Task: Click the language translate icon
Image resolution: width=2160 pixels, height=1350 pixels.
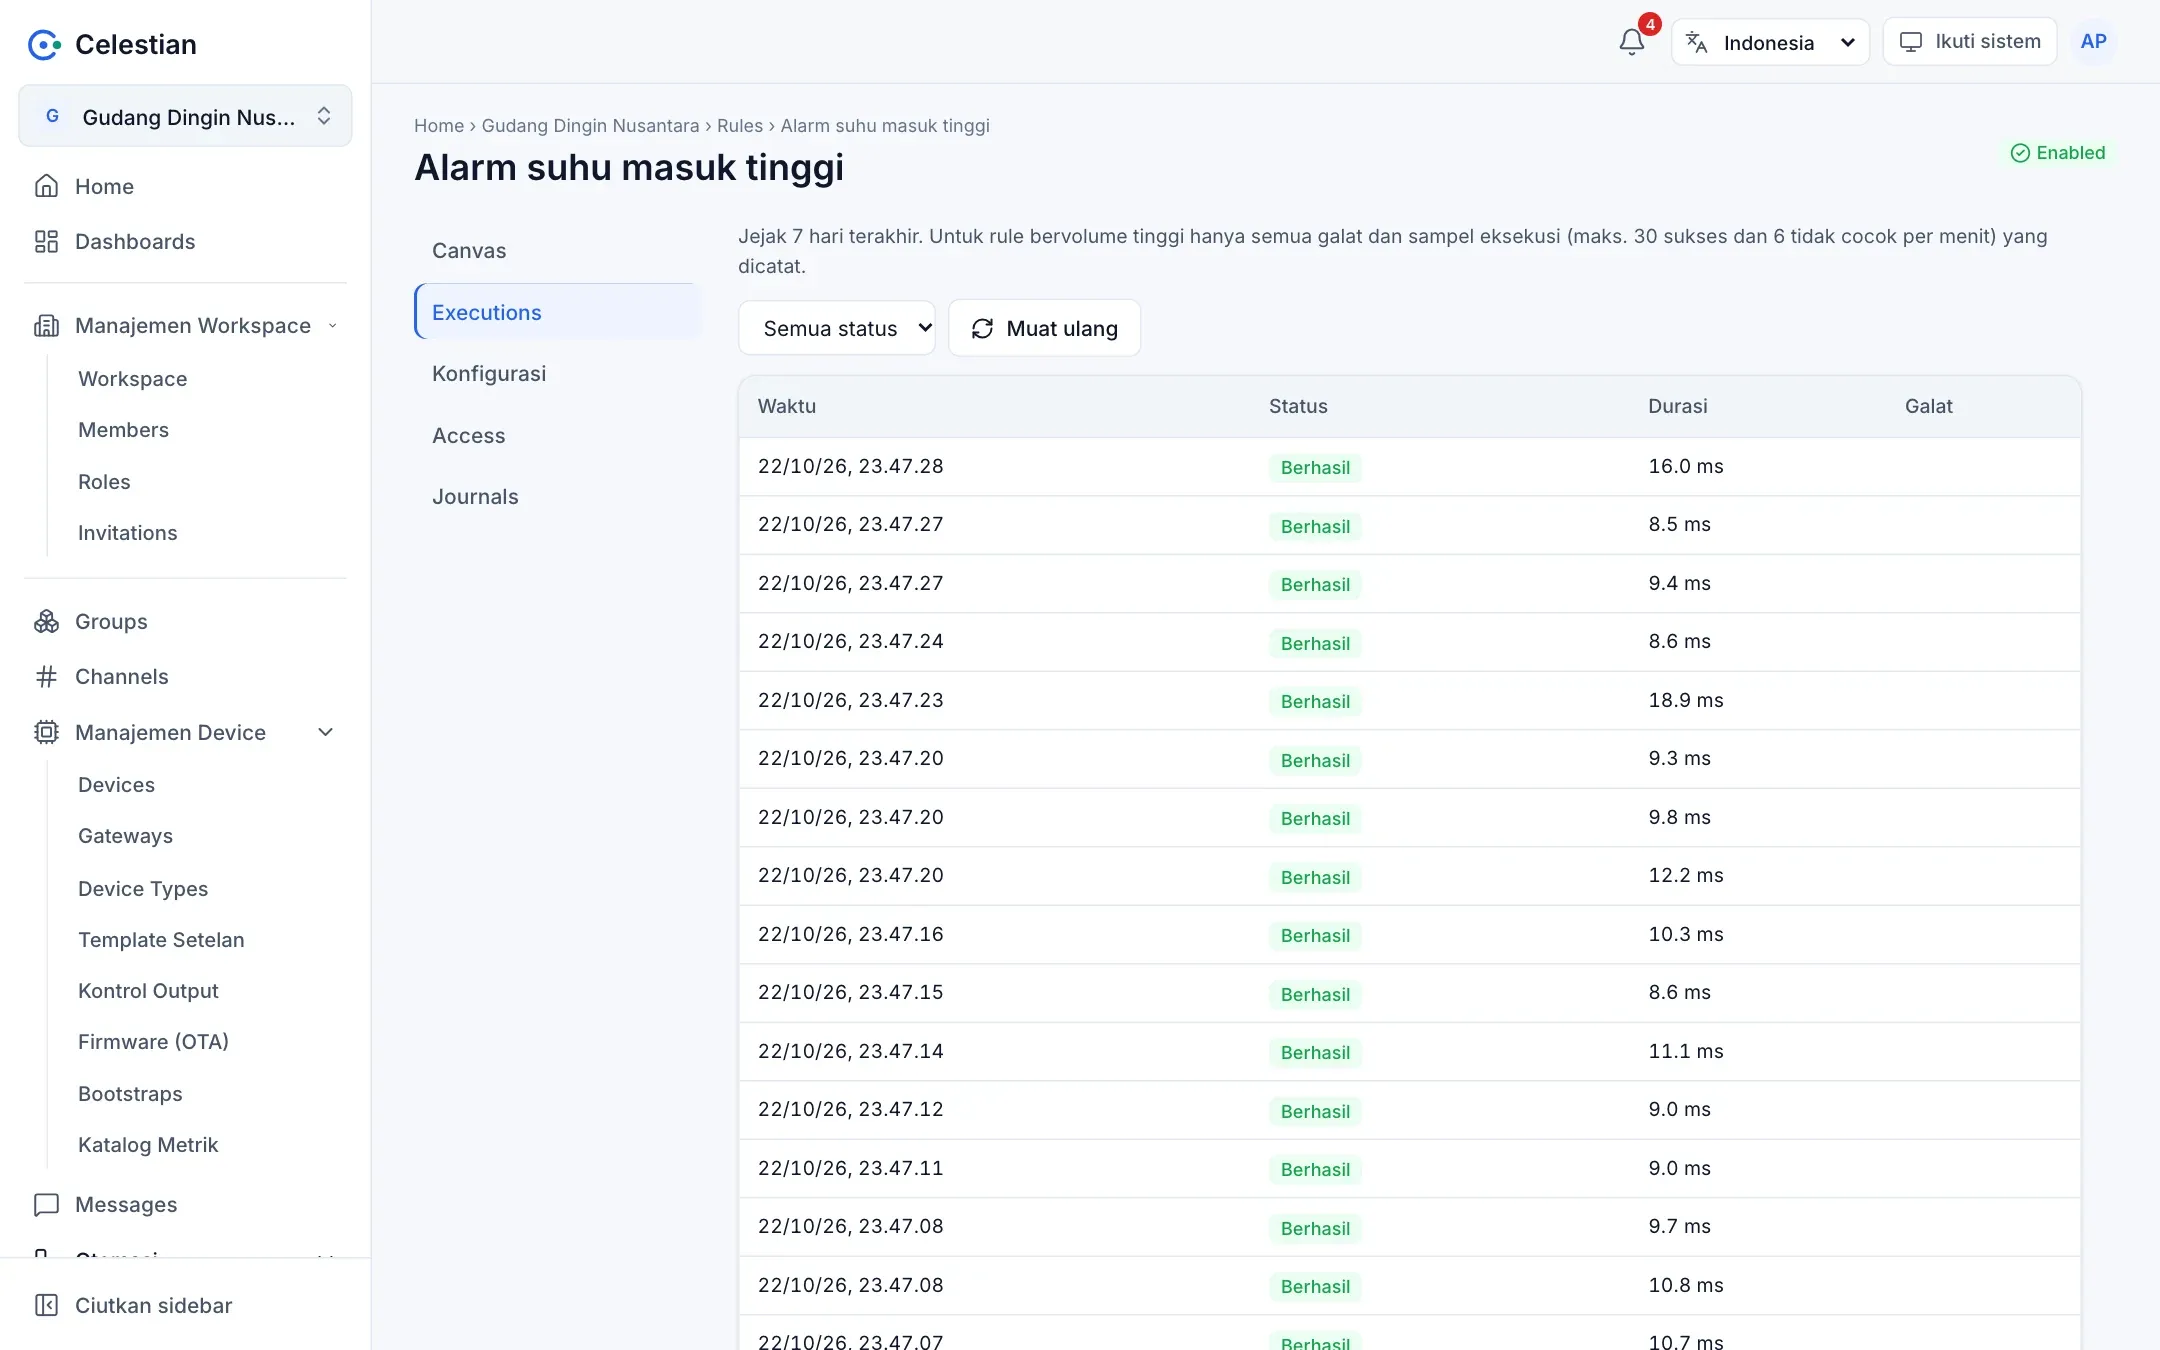Action: coord(1696,42)
